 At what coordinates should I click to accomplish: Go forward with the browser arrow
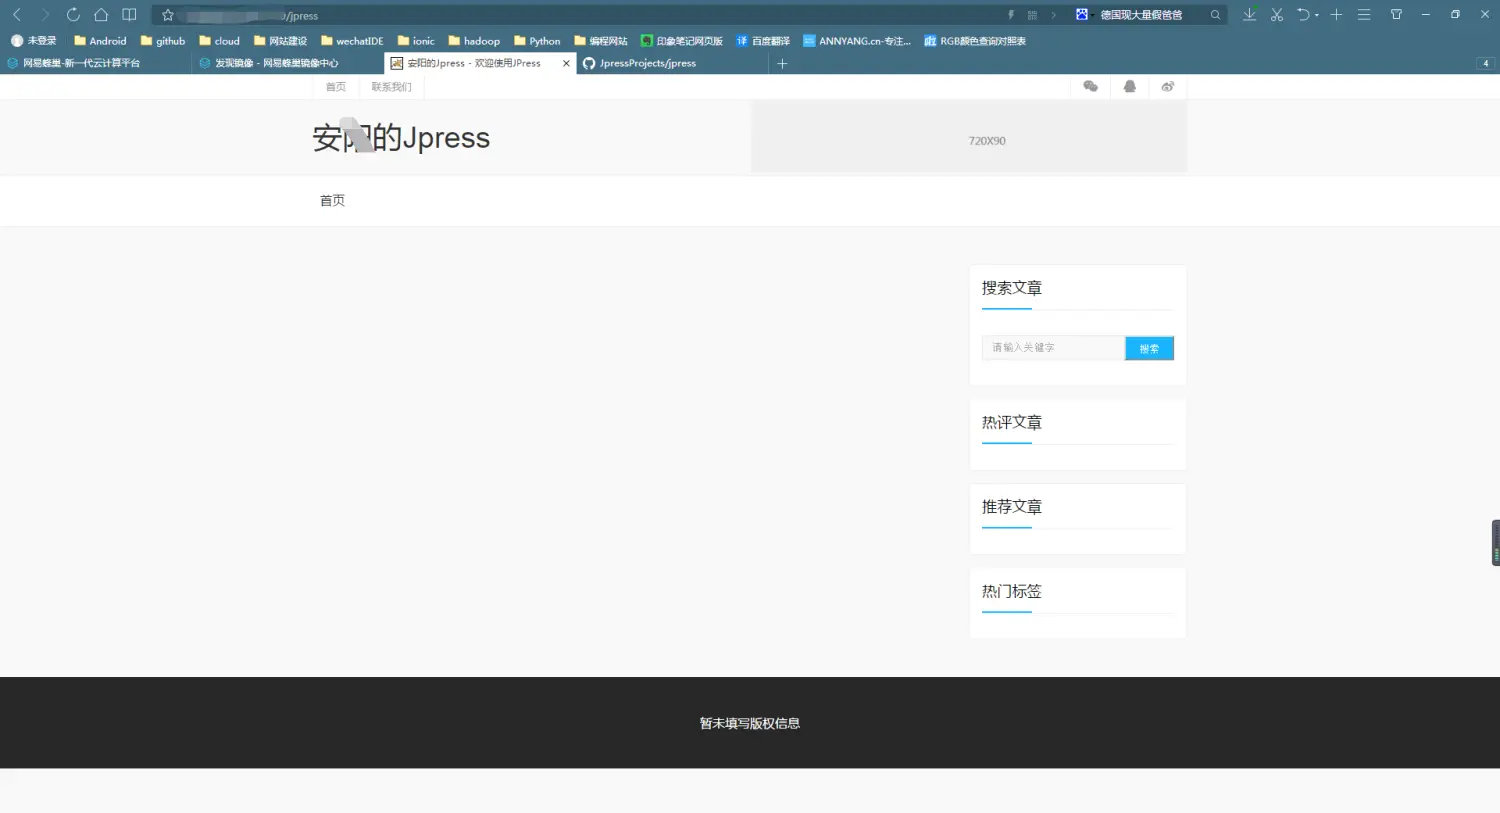point(45,15)
